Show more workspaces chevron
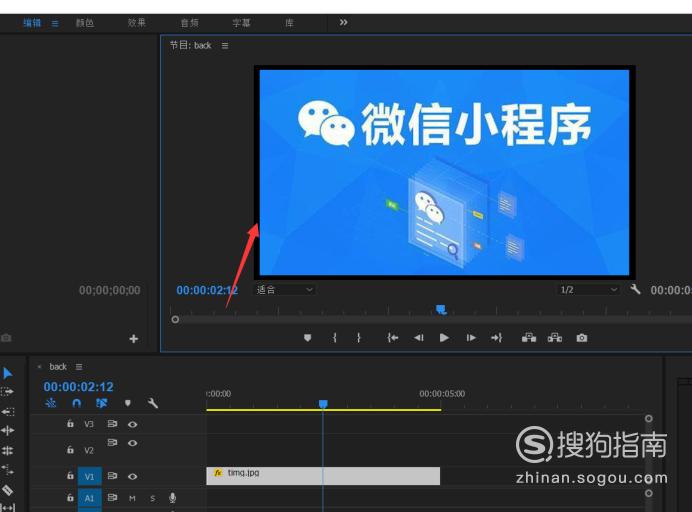Viewport: 692px width, 512px height. 343,22
